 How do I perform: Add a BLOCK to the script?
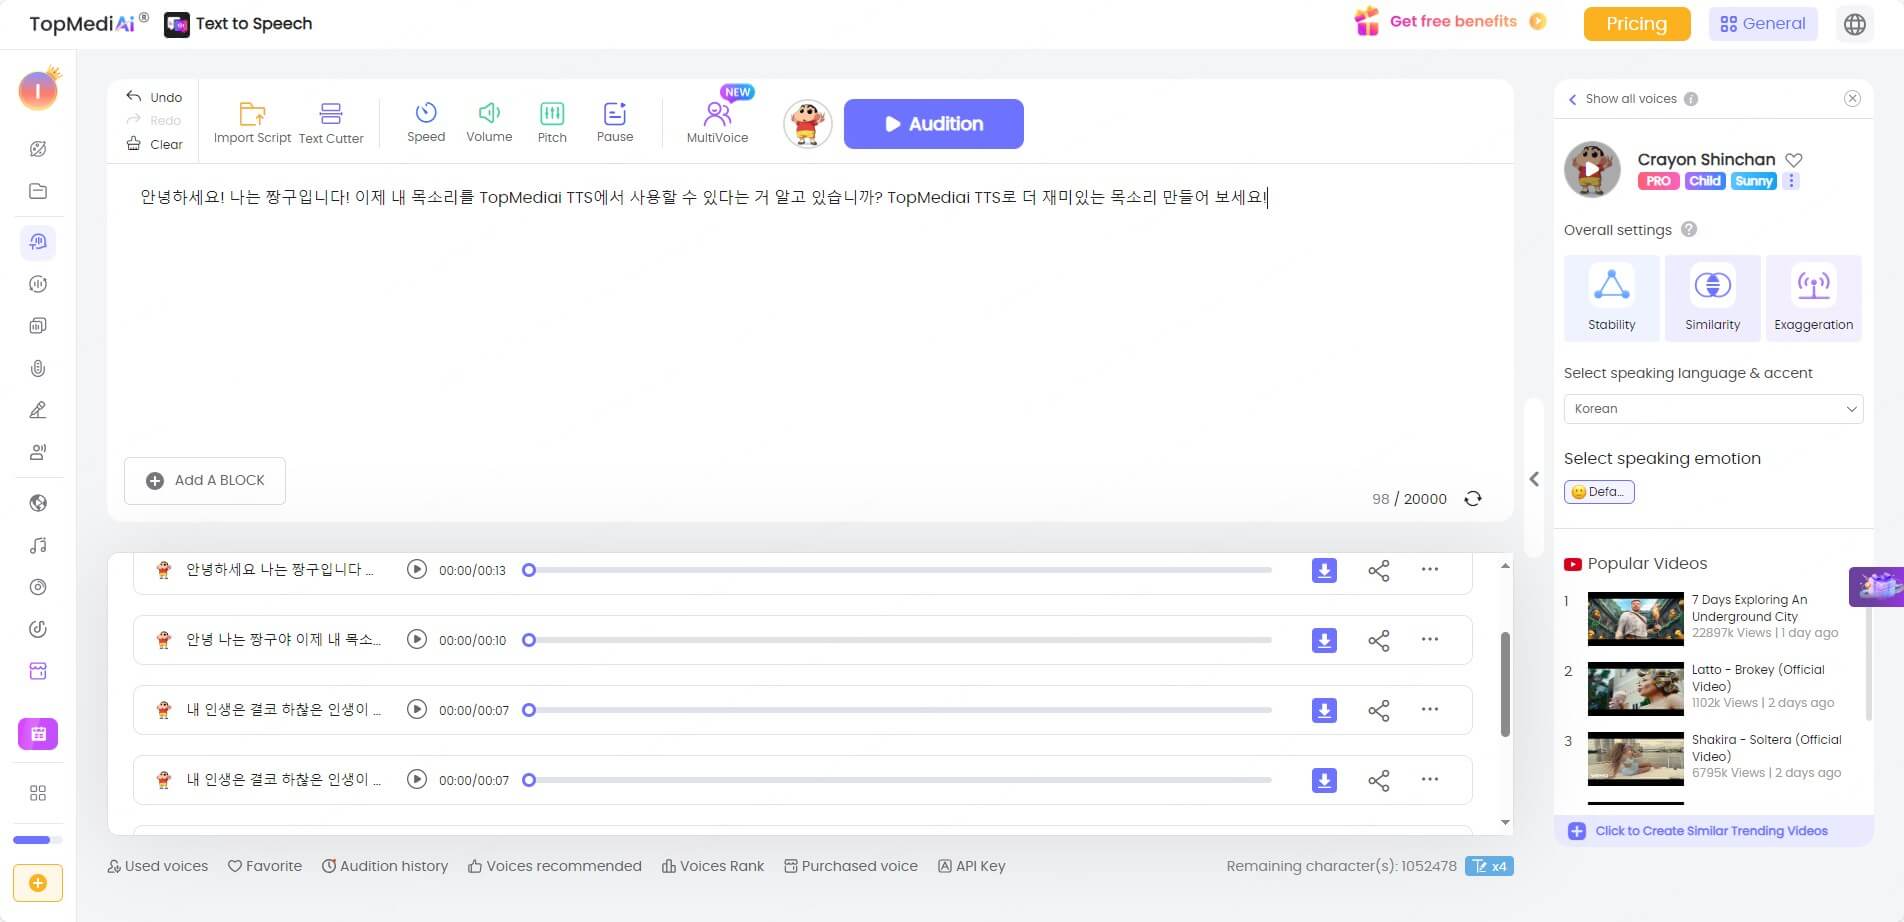[x=205, y=481]
